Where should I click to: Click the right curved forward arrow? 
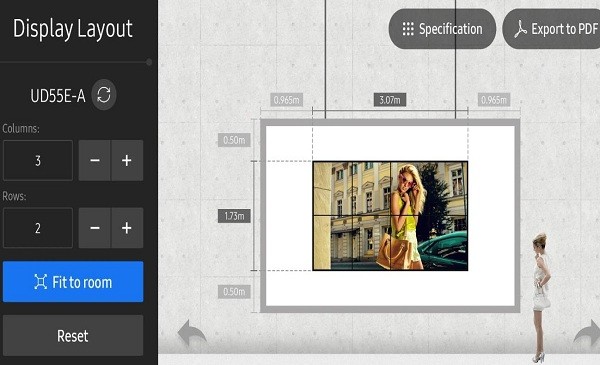587,332
